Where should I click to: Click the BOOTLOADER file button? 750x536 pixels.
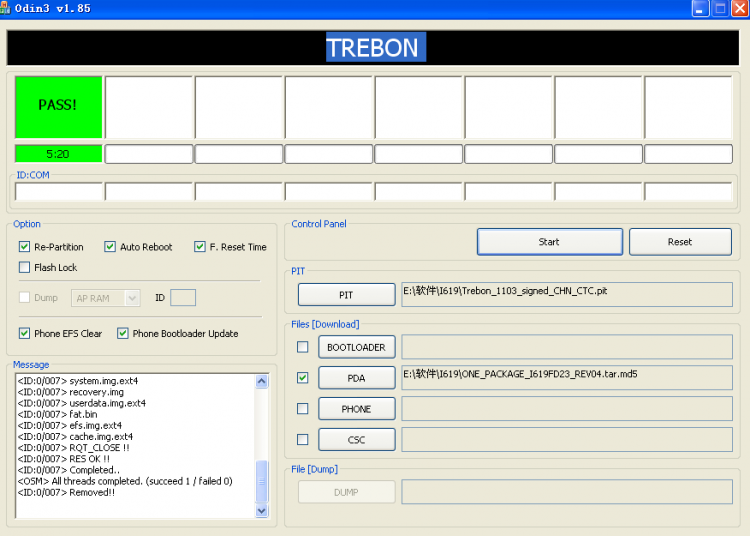357,347
